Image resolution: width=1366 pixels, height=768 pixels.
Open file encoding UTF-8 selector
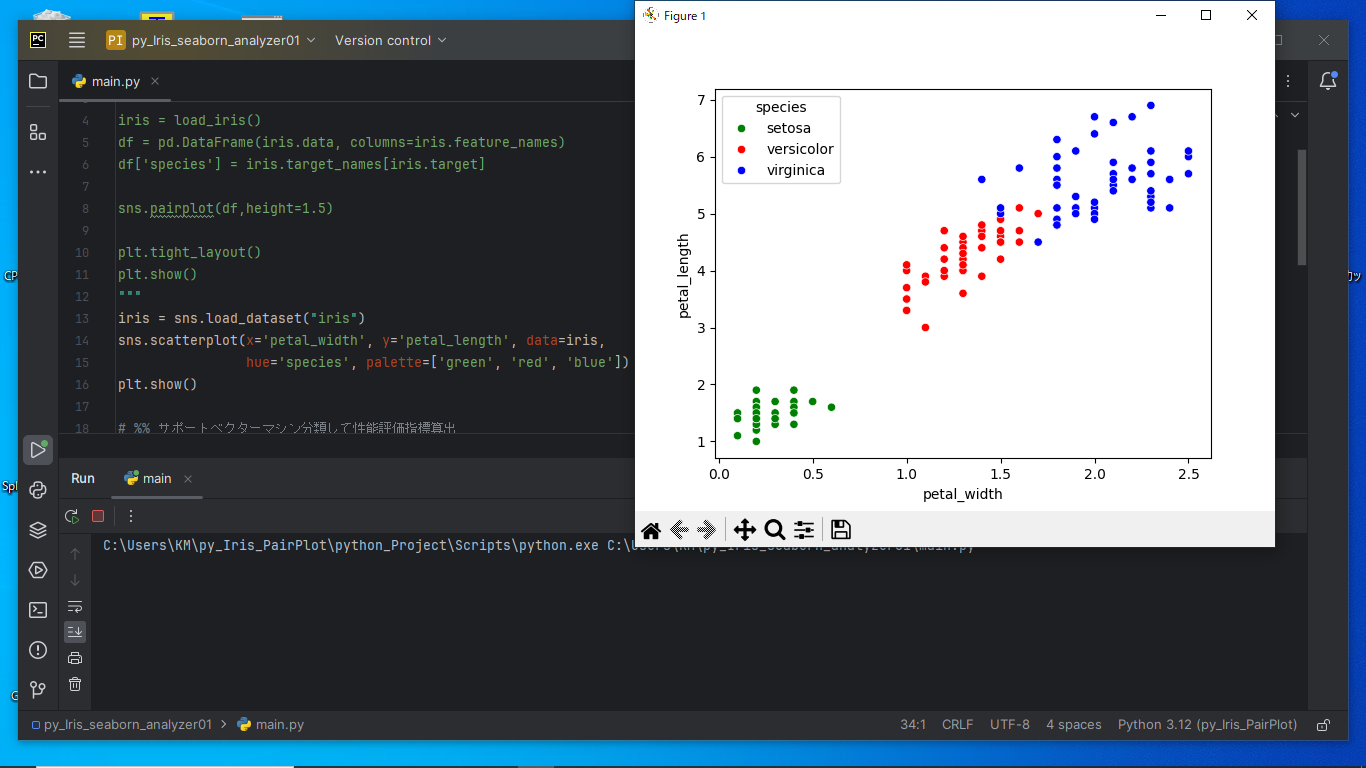coord(1009,725)
